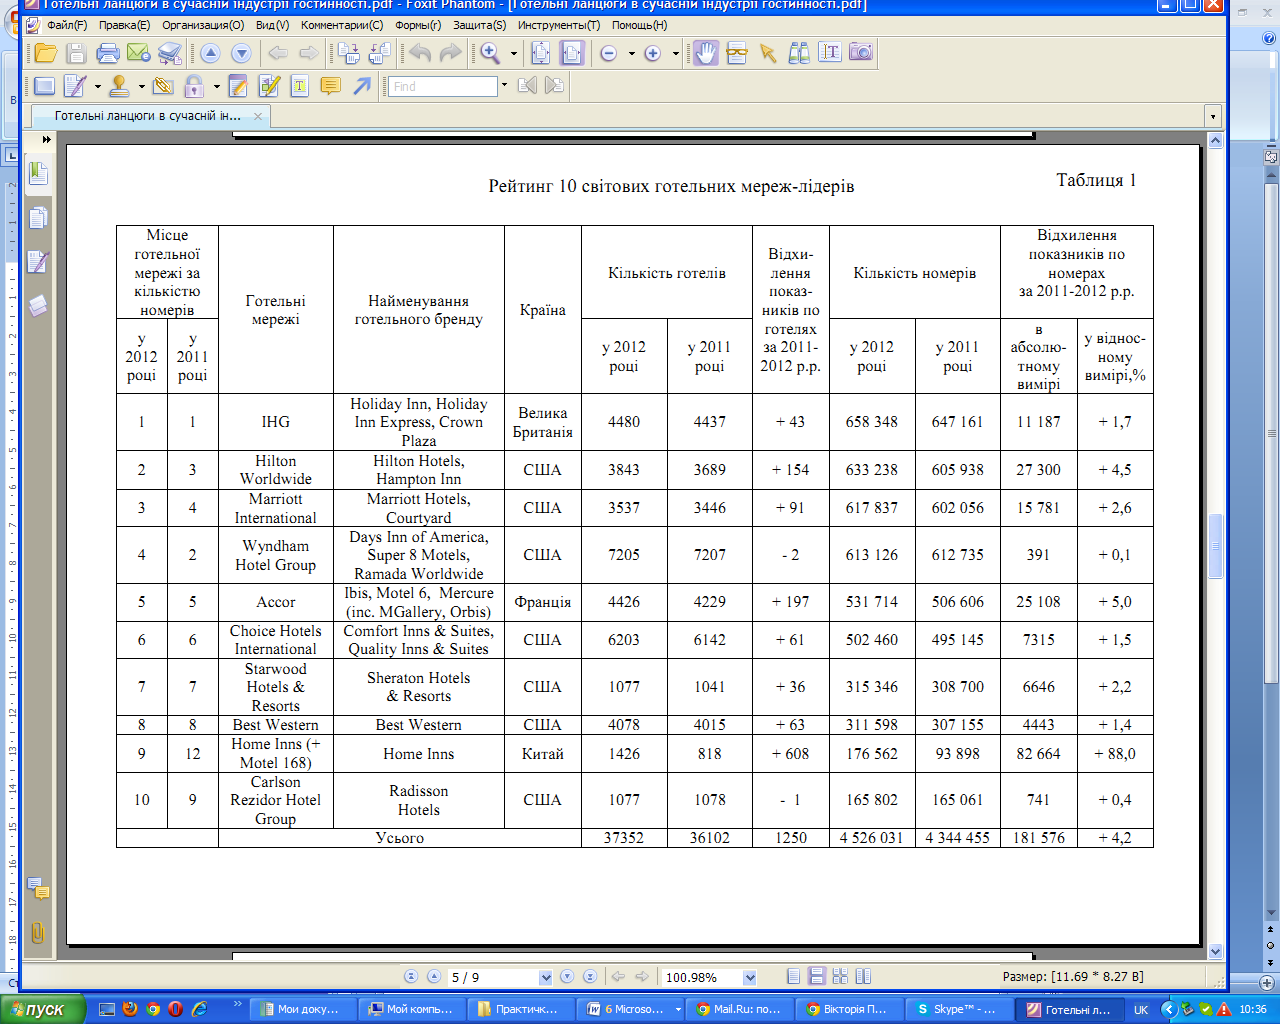Image resolution: width=1280 pixels, height=1024 pixels.
Task: Click the reading glasses viewer icon
Action: click(x=737, y=53)
